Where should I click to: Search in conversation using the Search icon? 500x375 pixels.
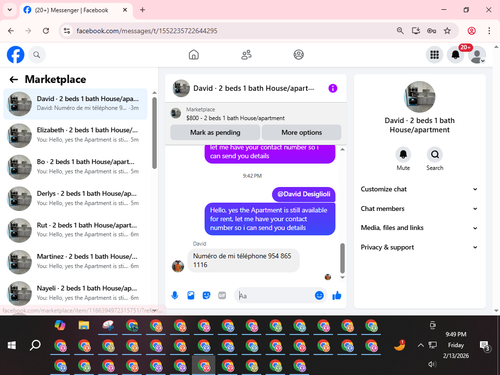pos(435,154)
